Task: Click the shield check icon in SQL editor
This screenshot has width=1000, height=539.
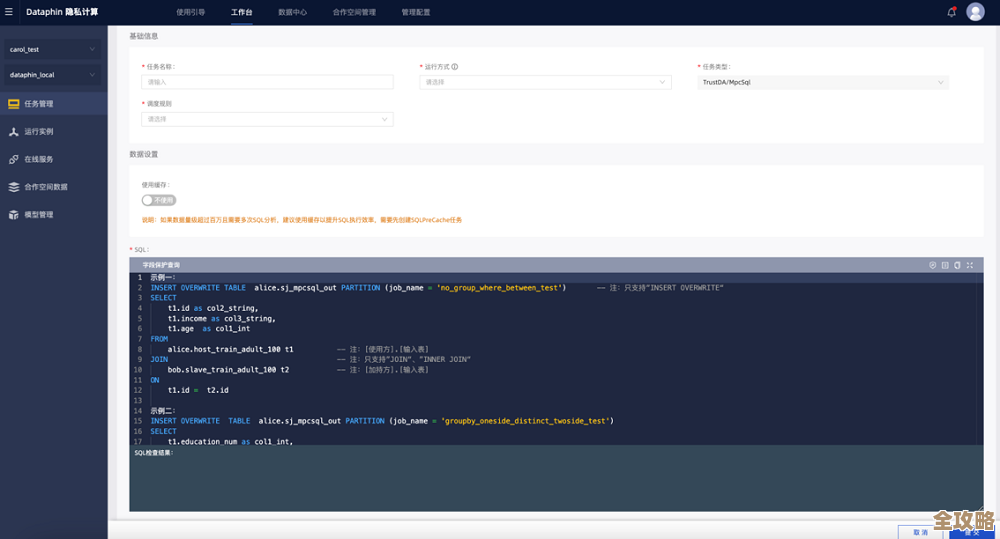Action: coord(933,265)
